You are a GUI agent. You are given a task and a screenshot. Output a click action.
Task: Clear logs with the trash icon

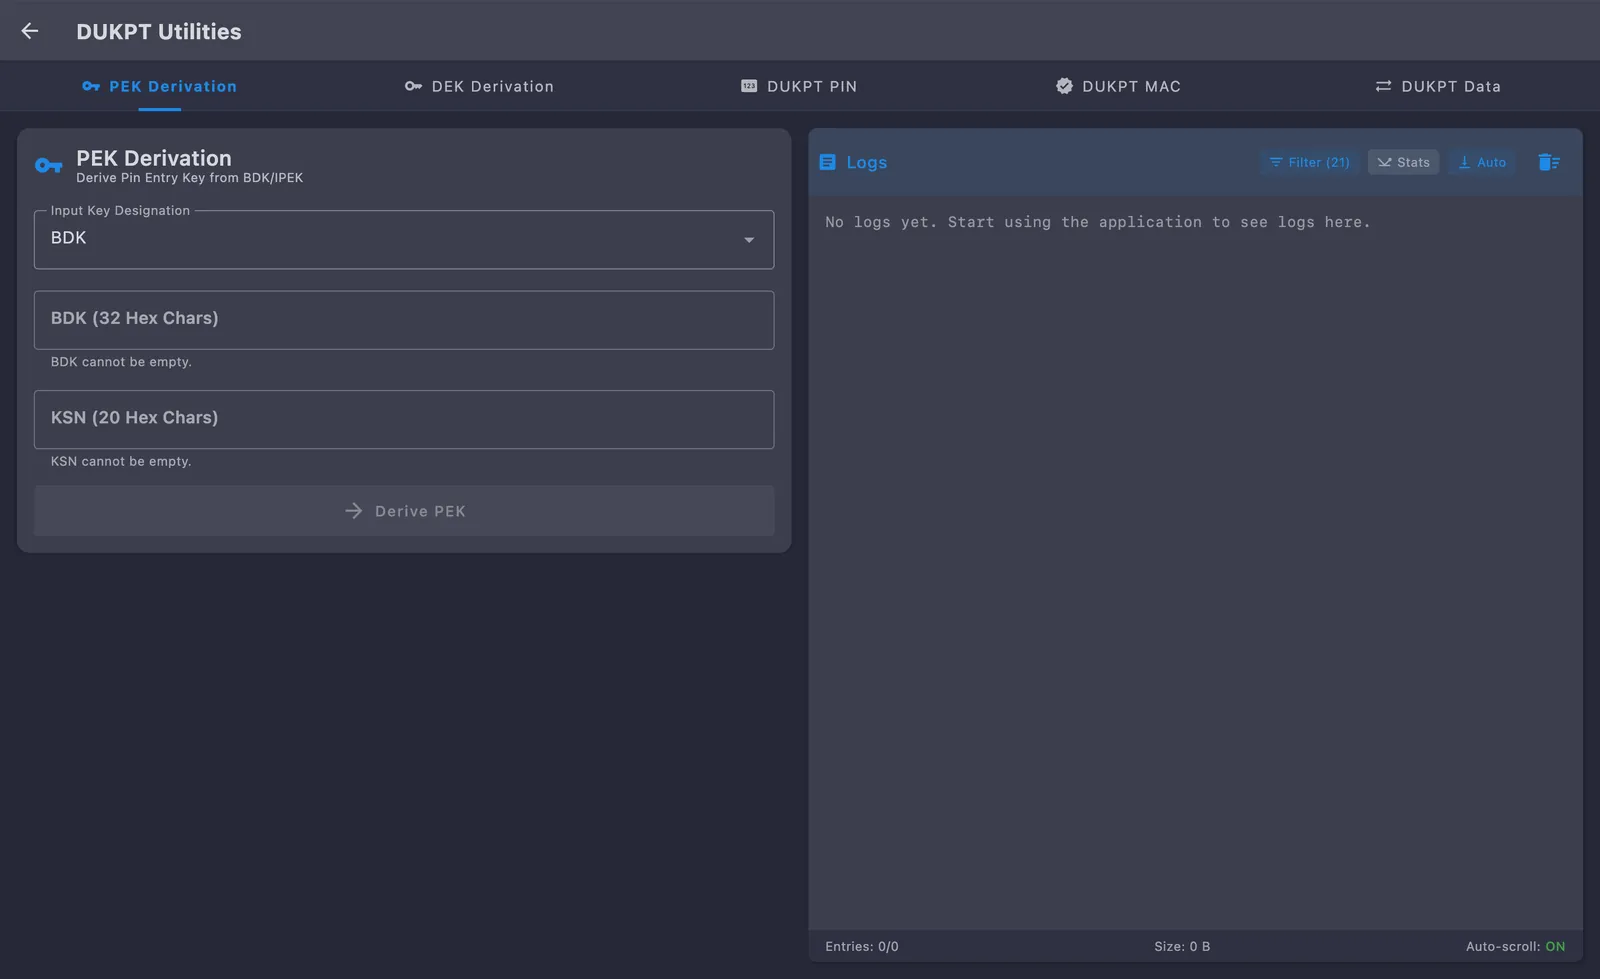point(1549,162)
